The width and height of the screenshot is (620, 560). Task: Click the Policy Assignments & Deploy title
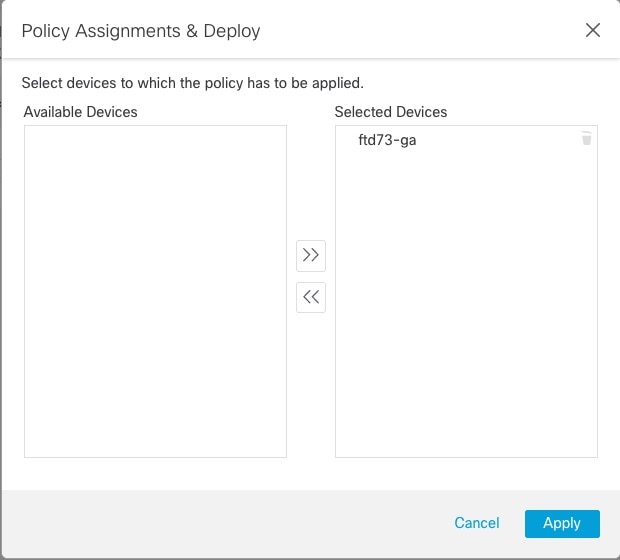point(141,31)
